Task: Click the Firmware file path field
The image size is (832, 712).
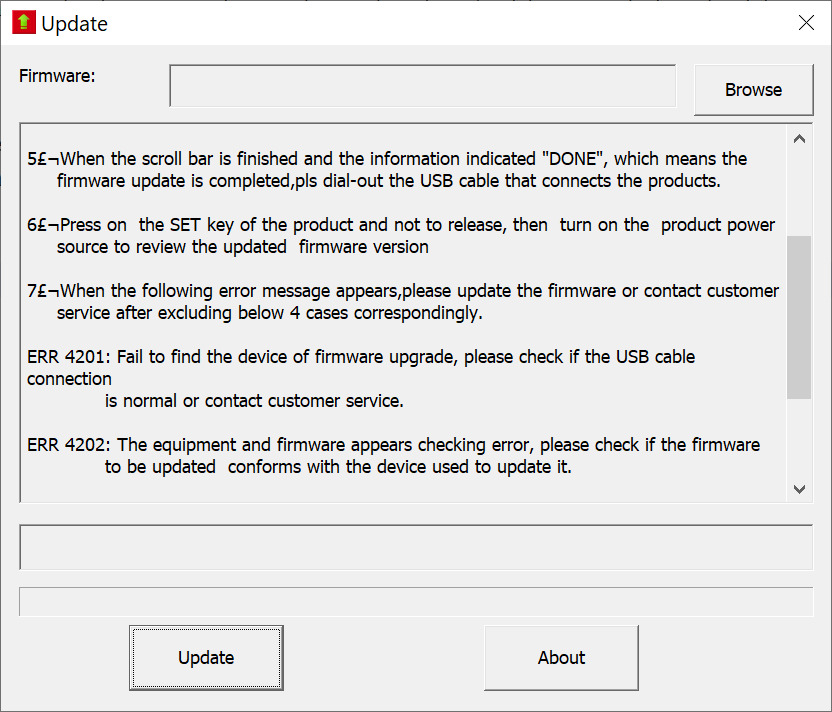Action: coord(422,86)
